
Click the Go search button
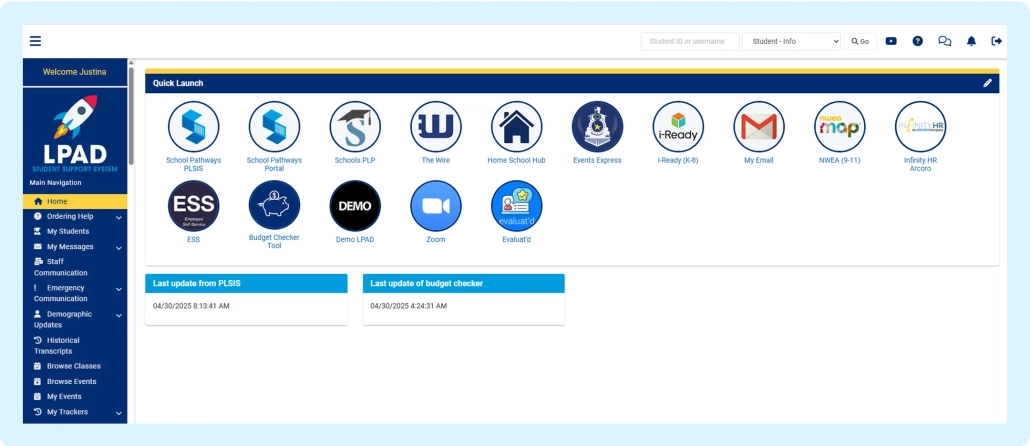click(860, 41)
